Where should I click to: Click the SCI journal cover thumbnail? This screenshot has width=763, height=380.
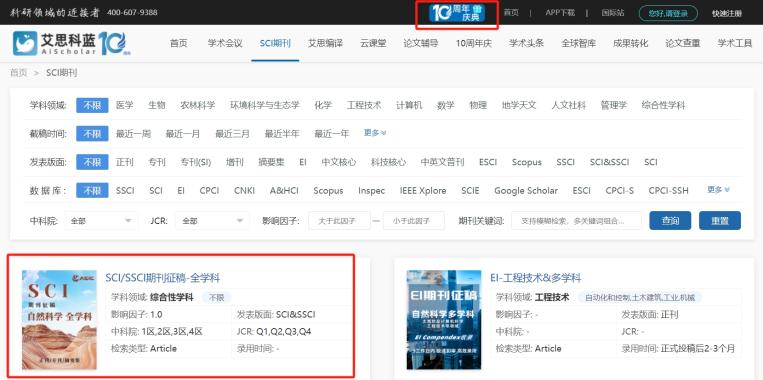pos(59,320)
